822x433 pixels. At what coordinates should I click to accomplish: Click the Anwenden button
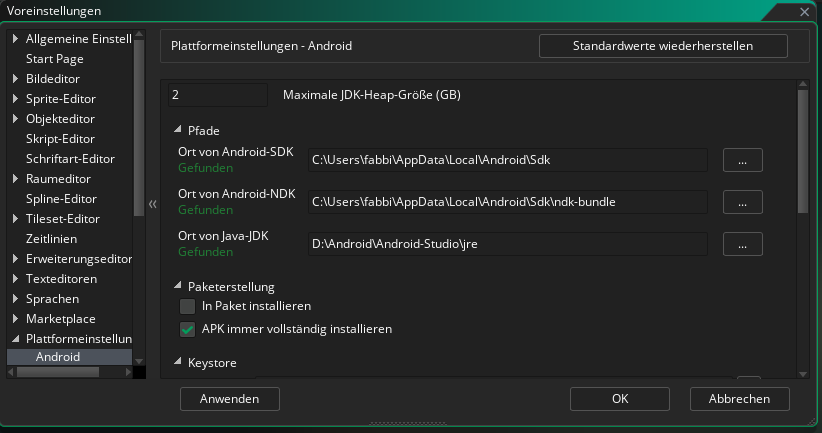click(230, 399)
